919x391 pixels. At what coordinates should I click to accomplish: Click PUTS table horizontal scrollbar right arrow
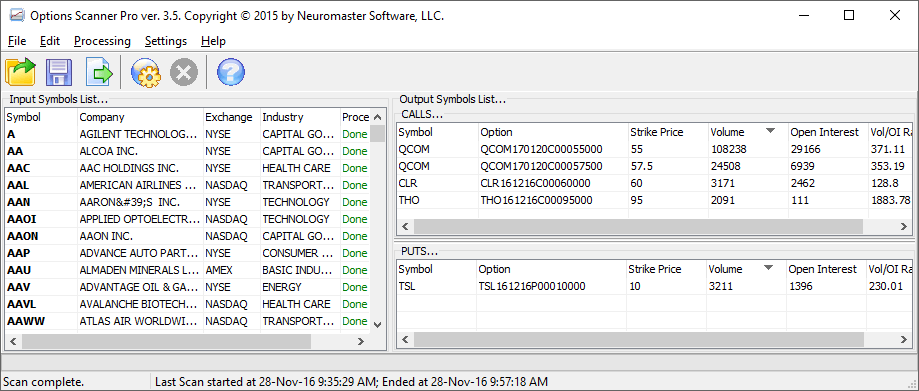904,340
